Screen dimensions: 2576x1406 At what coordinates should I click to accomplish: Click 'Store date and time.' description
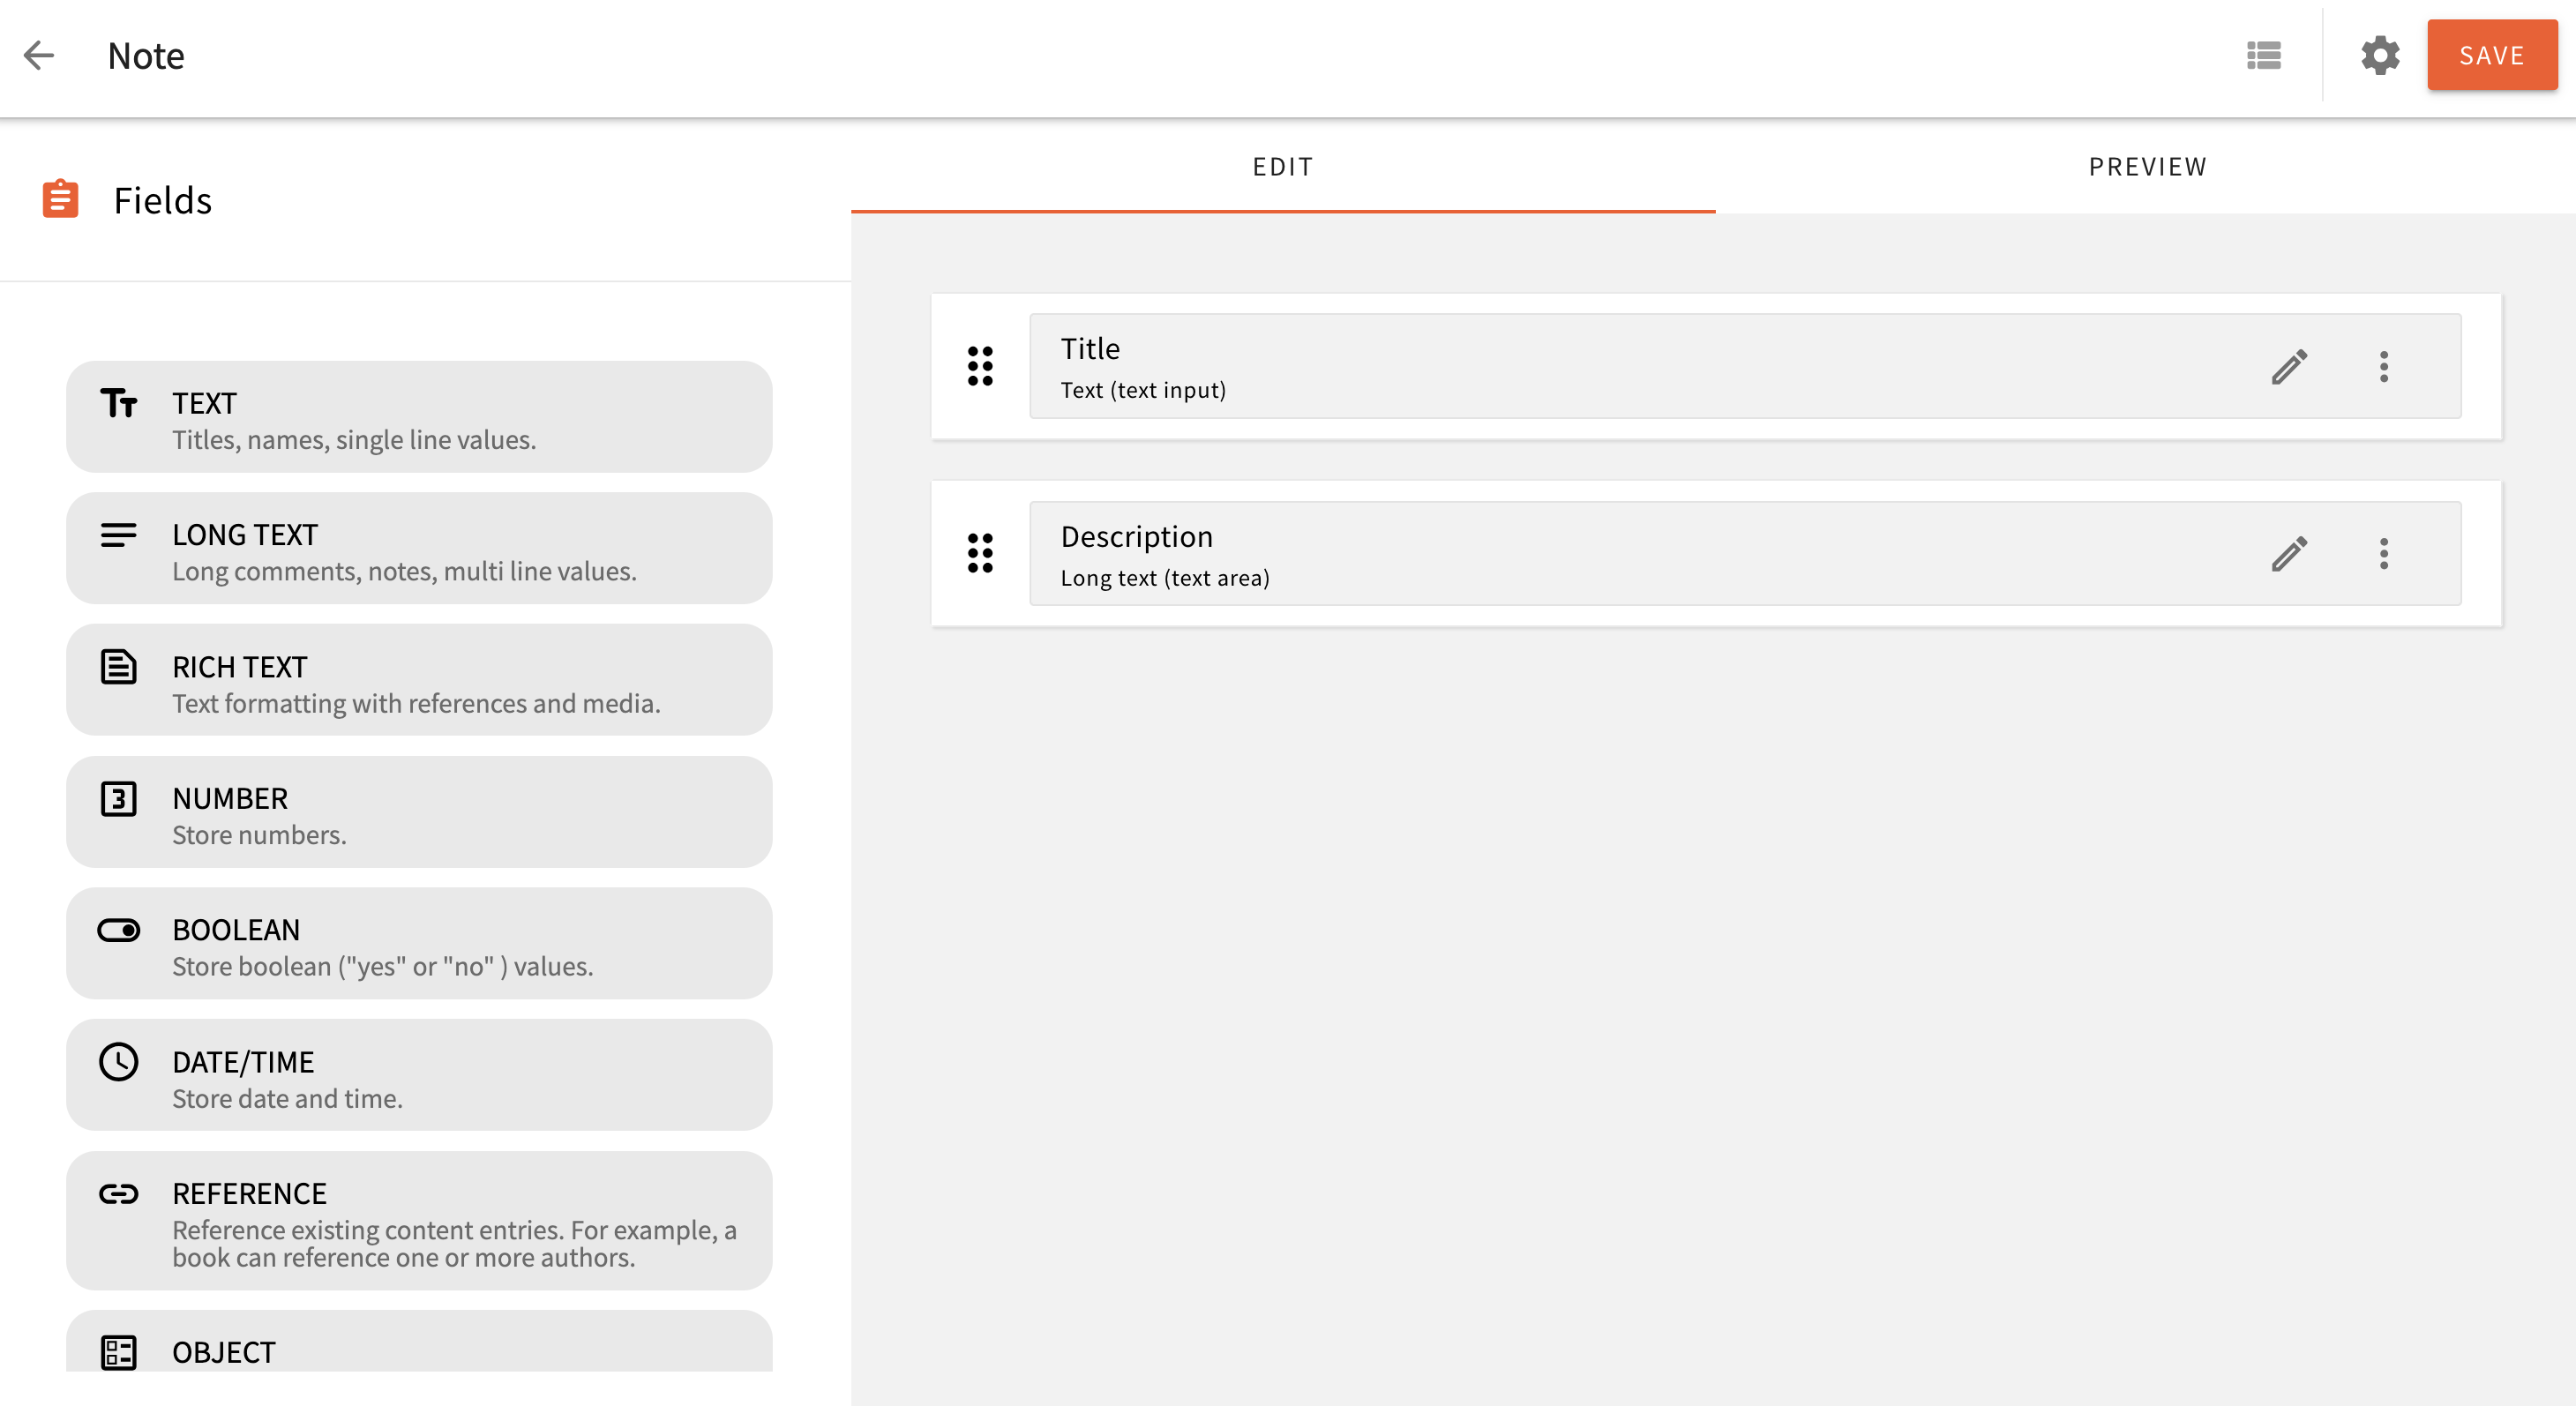coord(287,1099)
